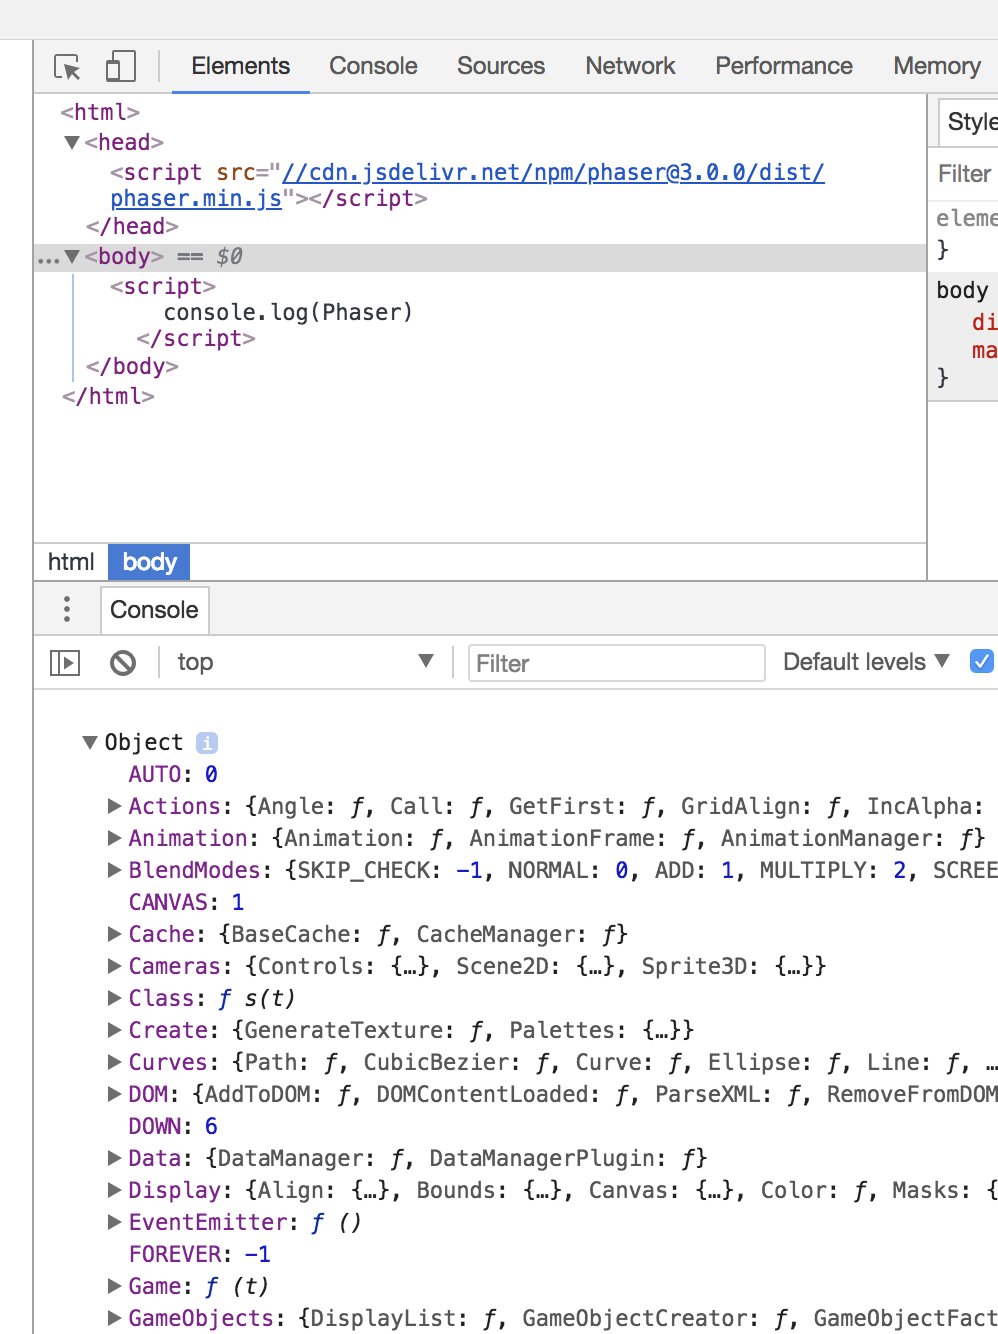Collapse the logged Object tree
Screen dimensions: 998x1334
pyautogui.click(x=90, y=742)
